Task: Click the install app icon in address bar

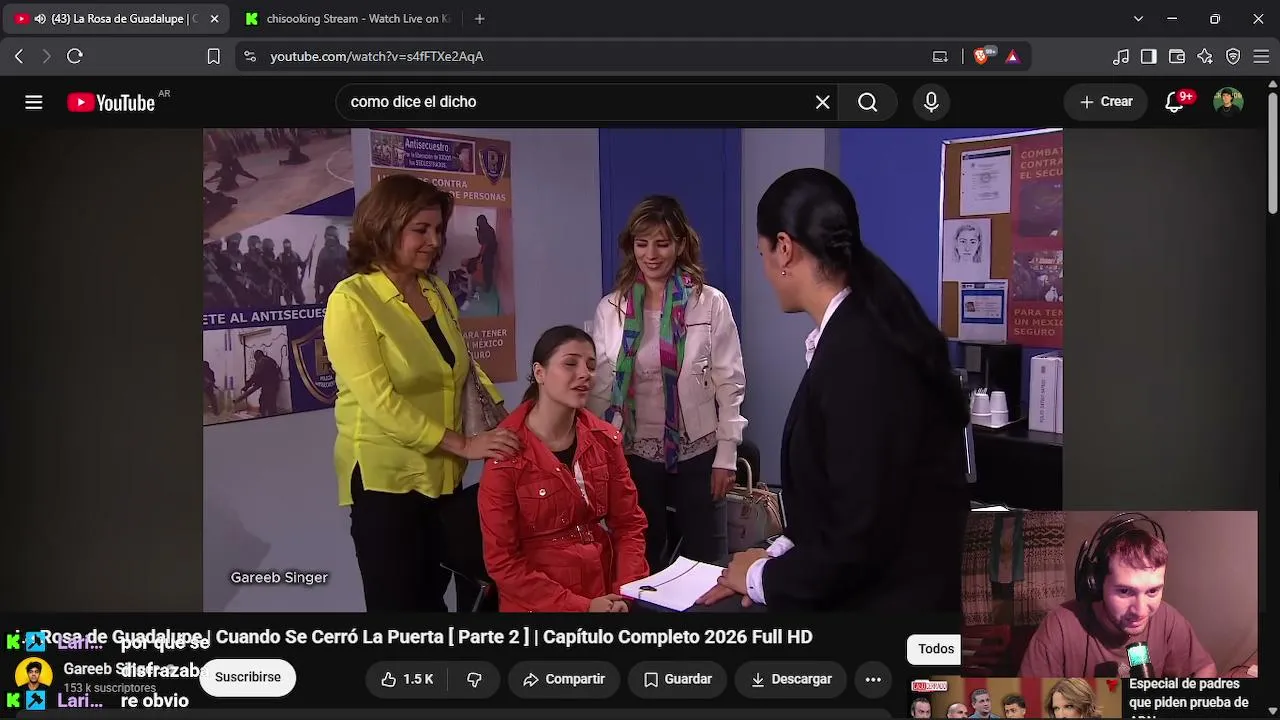Action: tap(940, 56)
